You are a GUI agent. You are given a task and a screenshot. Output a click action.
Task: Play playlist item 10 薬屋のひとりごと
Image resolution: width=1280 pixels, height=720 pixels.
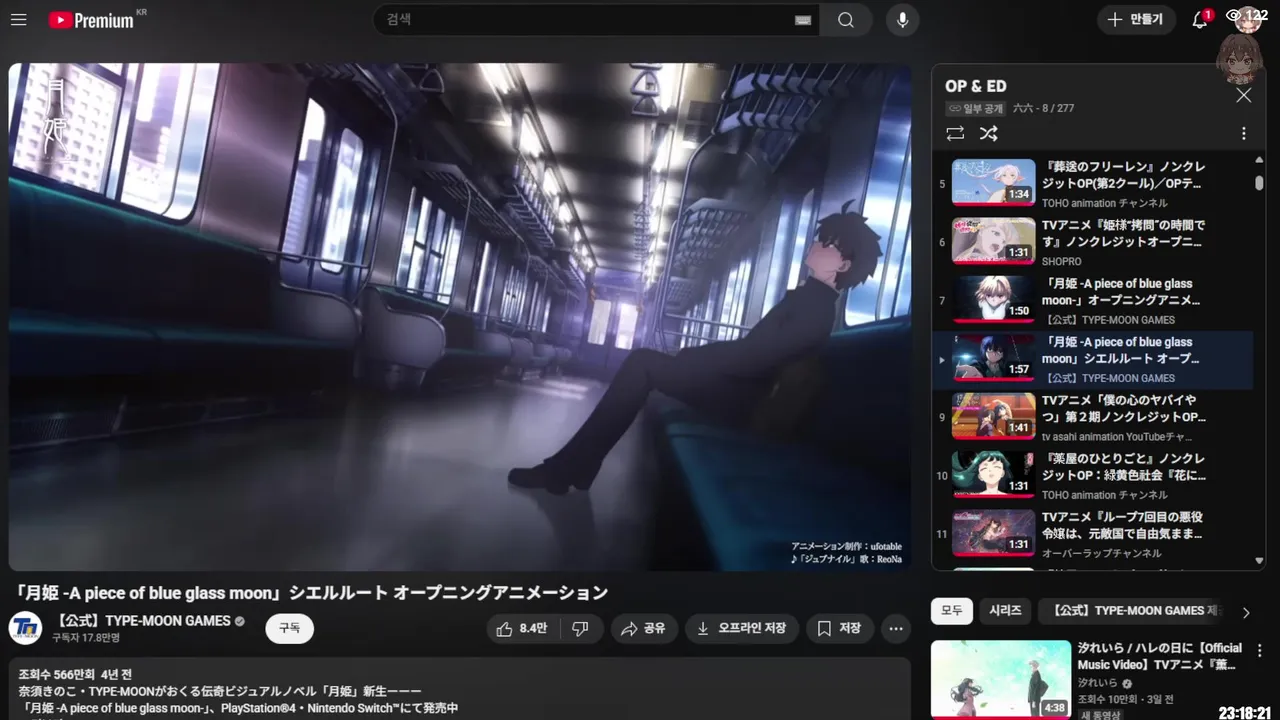1092,476
